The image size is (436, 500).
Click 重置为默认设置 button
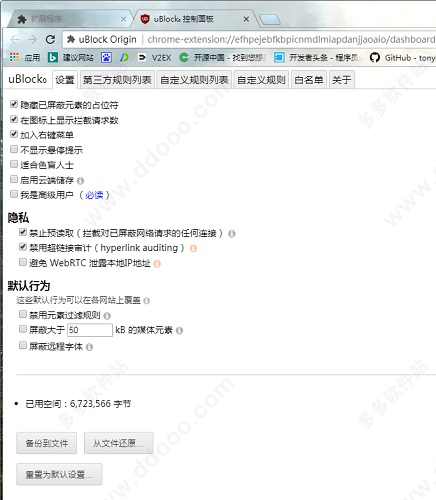click(59, 474)
